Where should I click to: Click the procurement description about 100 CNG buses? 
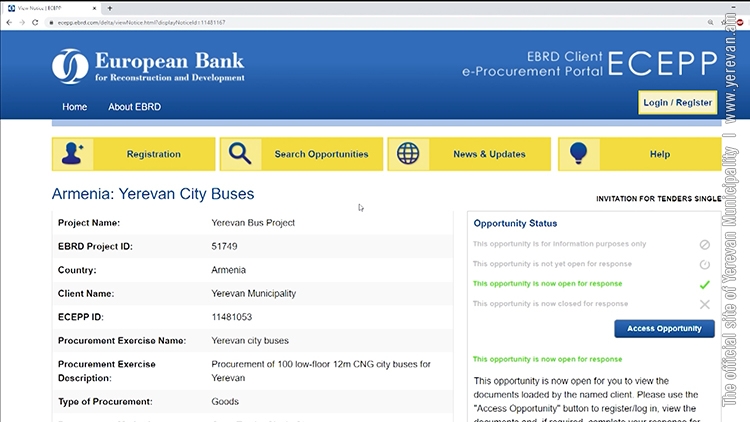click(321, 371)
